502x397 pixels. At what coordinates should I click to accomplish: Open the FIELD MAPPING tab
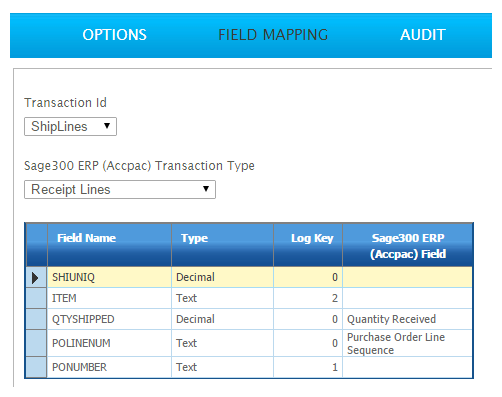tap(273, 35)
